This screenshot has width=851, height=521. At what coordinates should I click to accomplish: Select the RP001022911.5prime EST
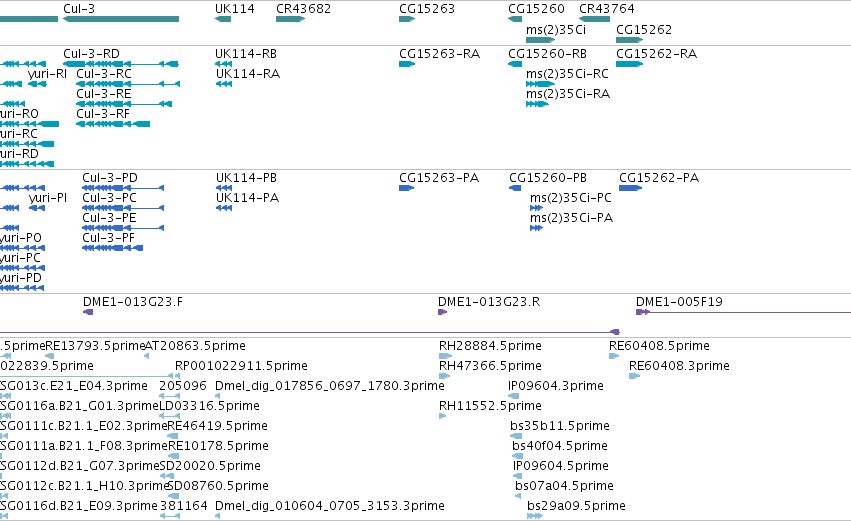(x=177, y=377)
